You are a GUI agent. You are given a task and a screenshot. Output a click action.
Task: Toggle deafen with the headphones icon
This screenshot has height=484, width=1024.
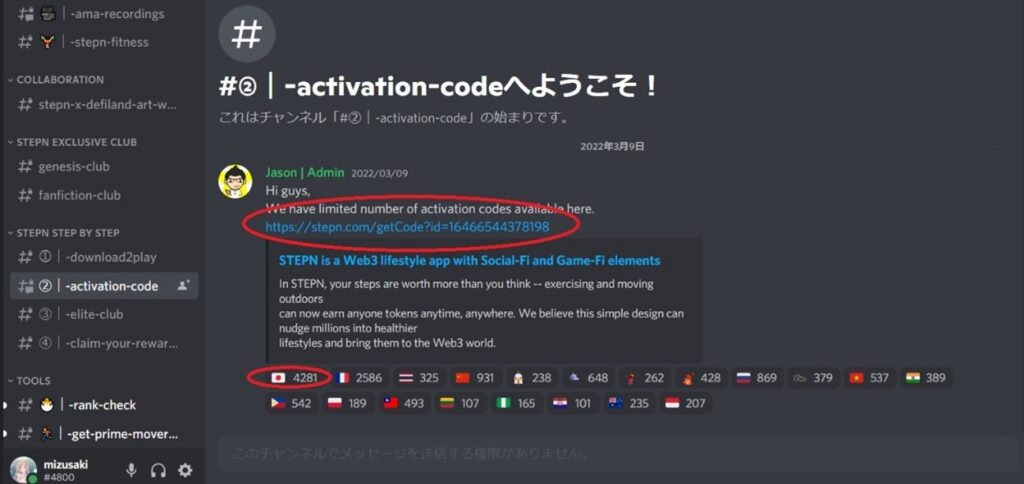tap(158, 470)
